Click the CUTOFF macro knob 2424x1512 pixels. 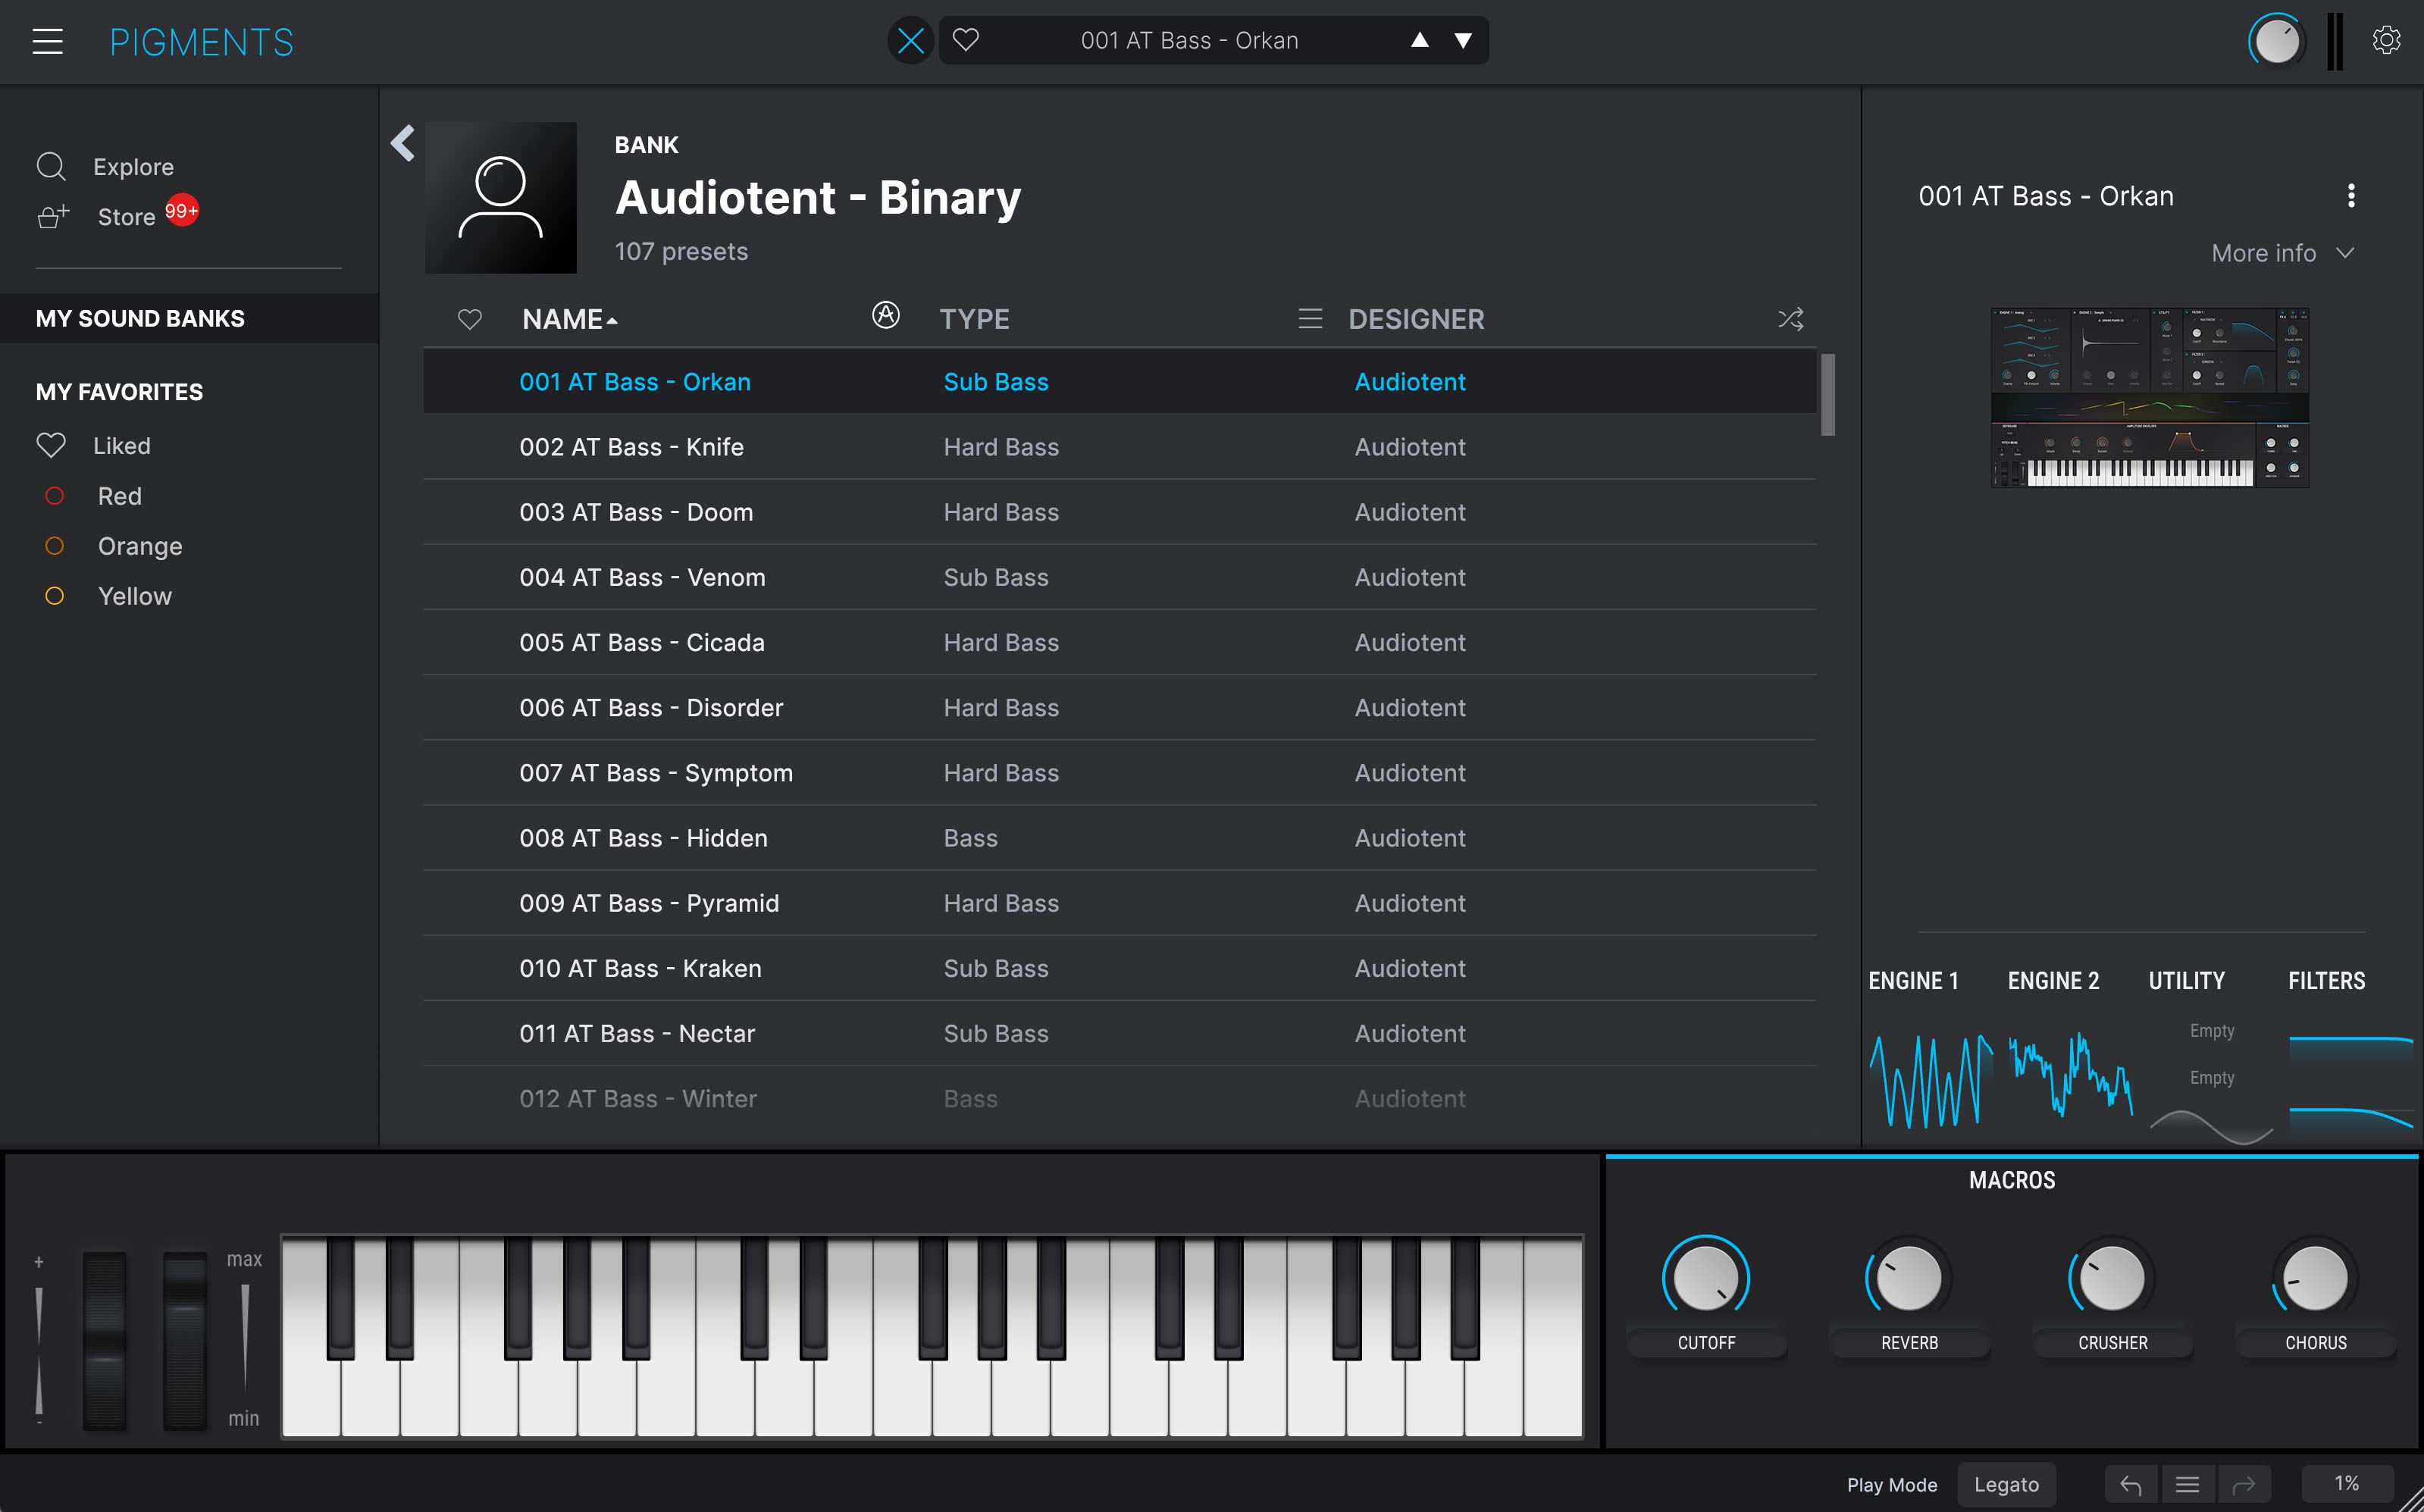click(1705, 1278)
